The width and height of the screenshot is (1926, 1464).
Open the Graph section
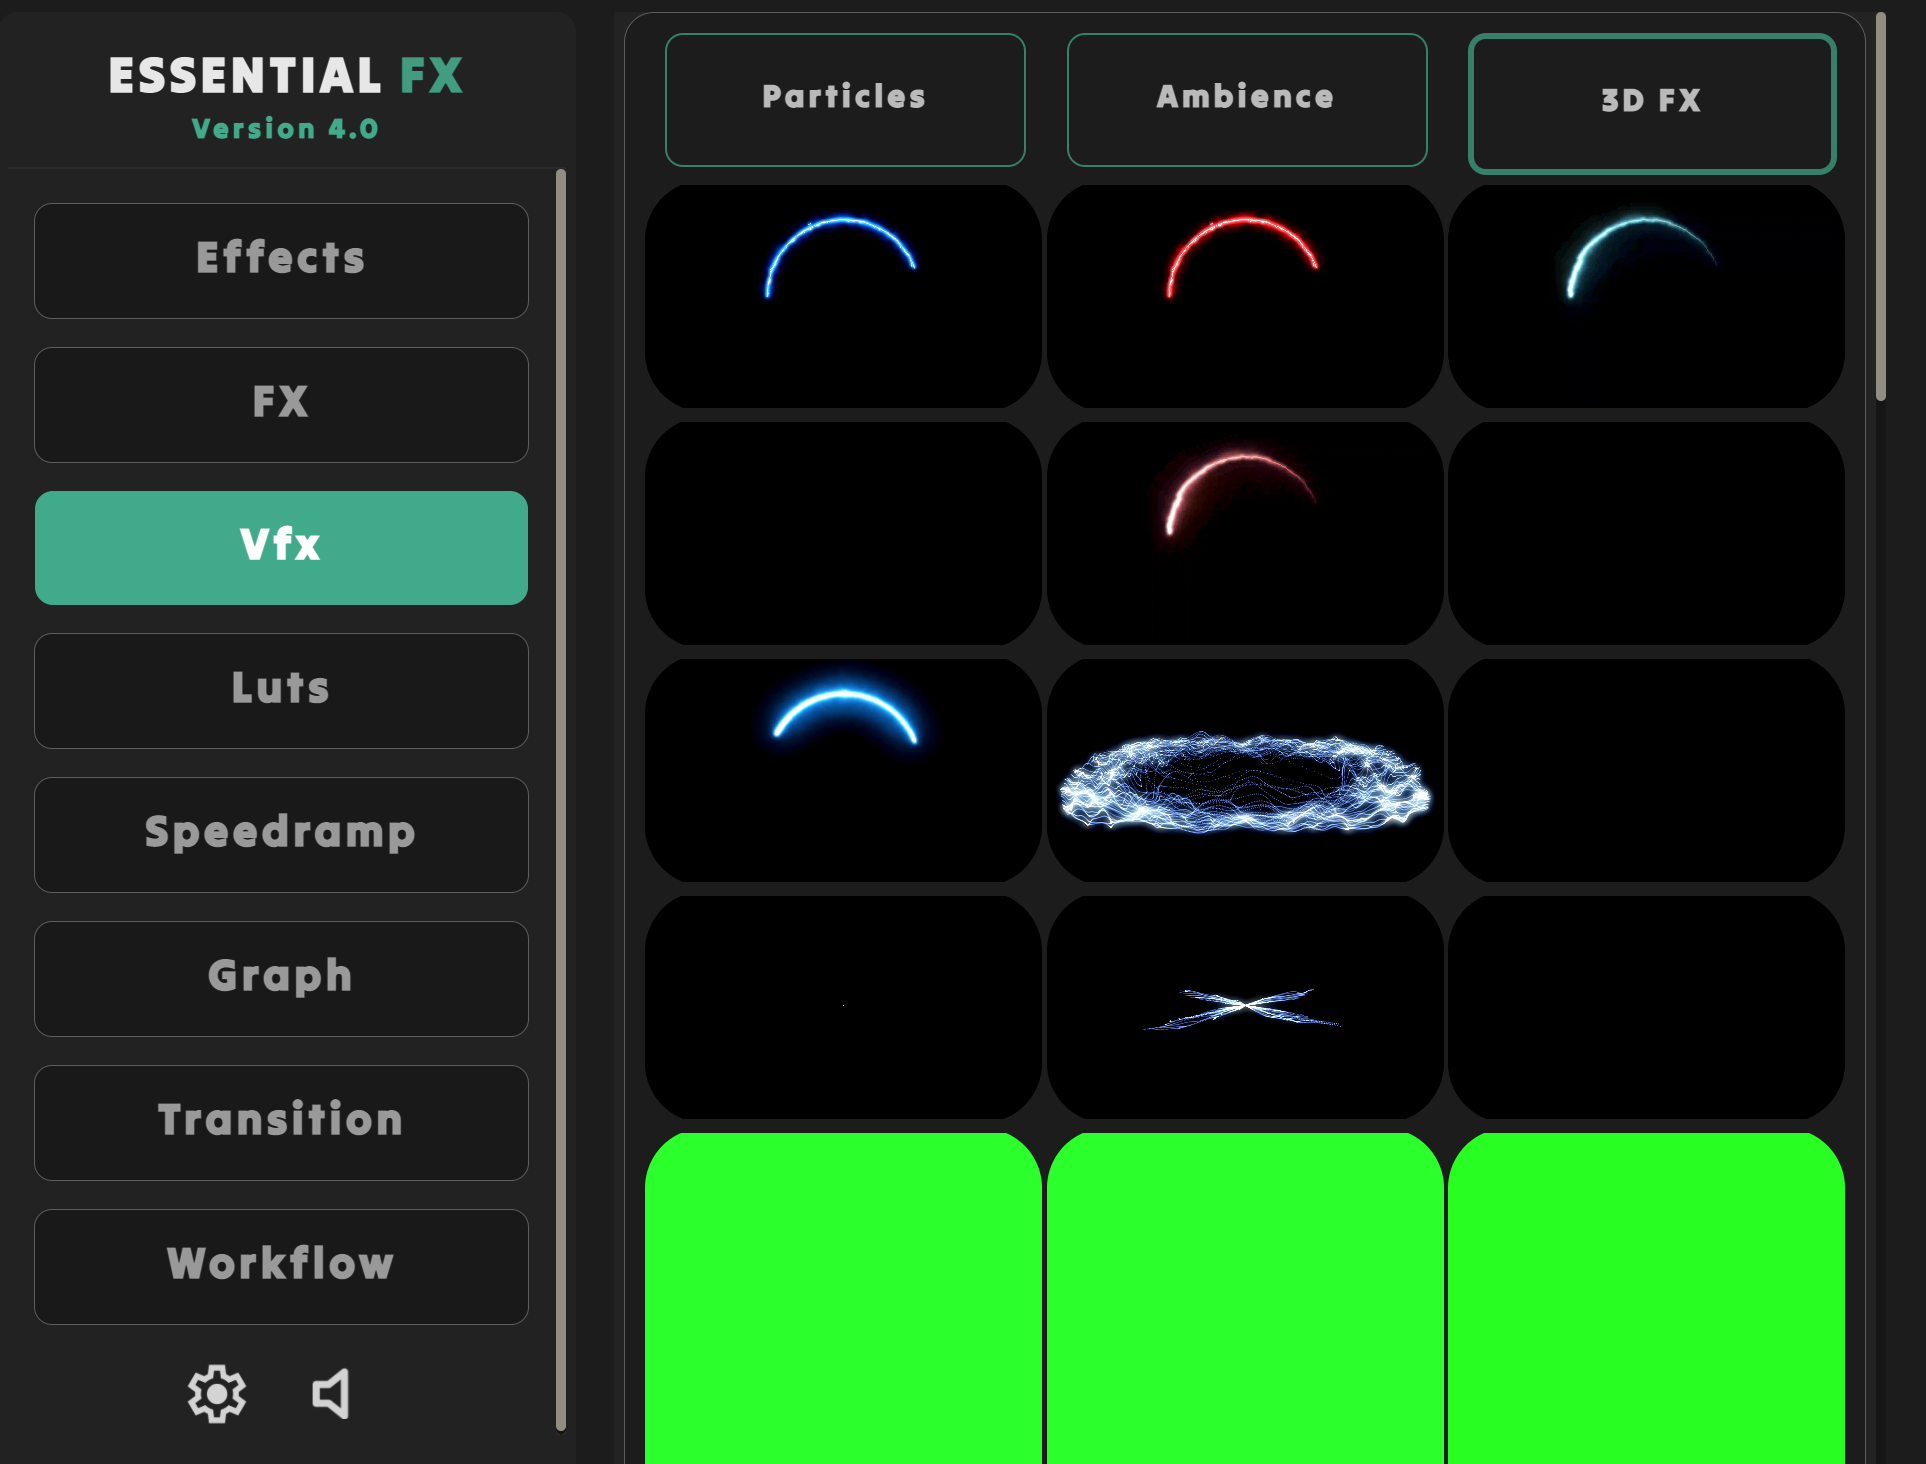coord(281,978)
